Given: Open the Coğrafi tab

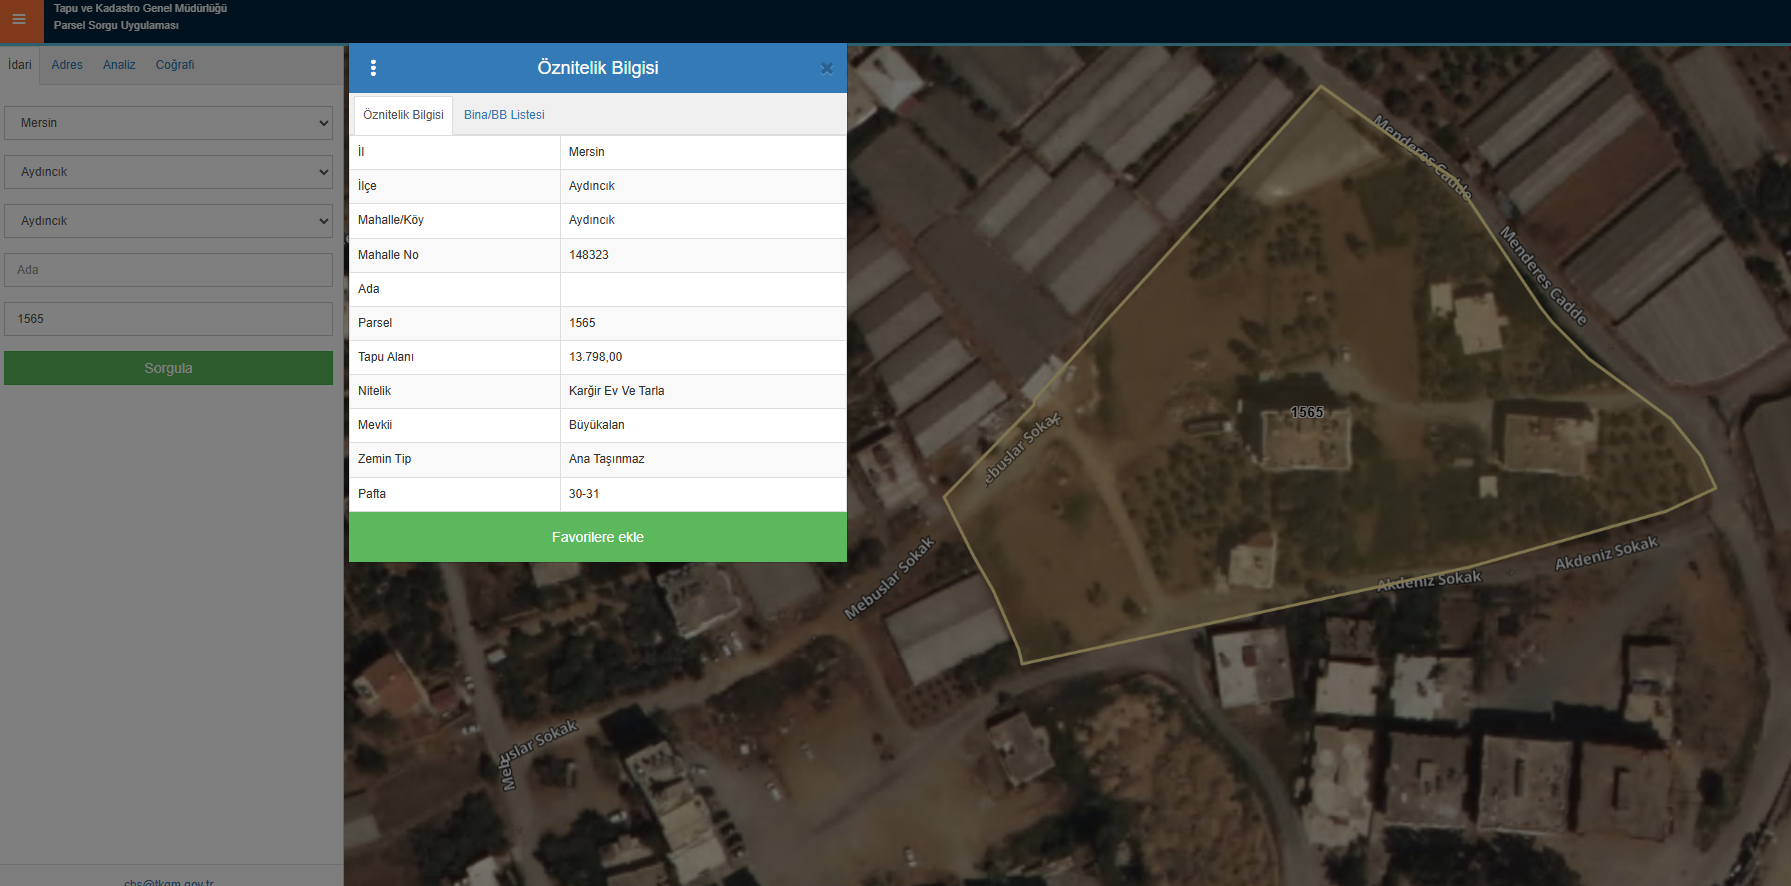Looking at the screenshot, I should coord(175,65).
